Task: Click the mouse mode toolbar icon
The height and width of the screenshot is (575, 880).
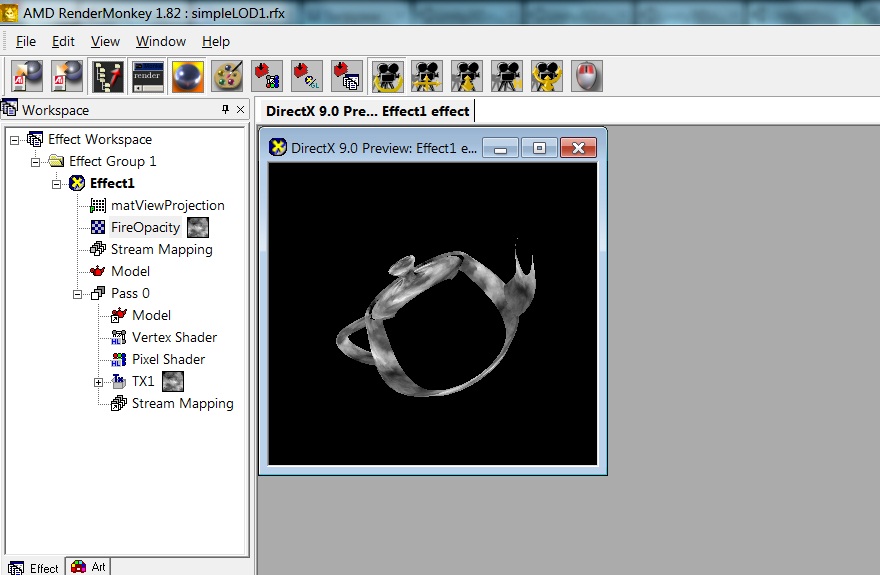Action: (586, 76)
